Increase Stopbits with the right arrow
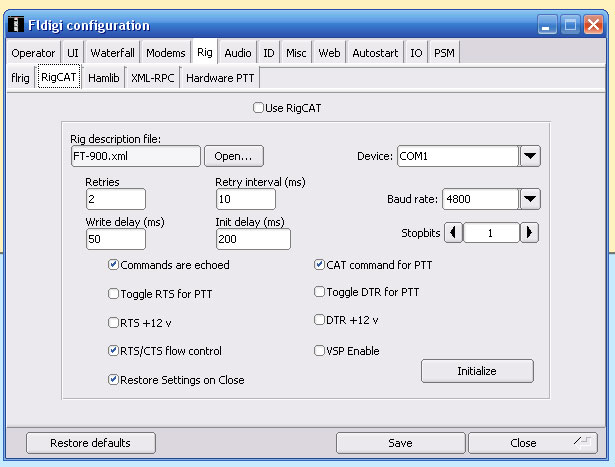This screenshot has height=467, width=615. pos(530,233)
